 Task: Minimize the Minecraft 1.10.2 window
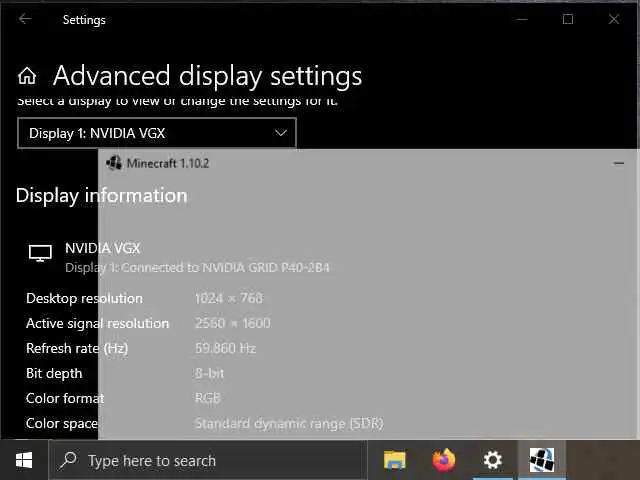click(x=618, y=163)
